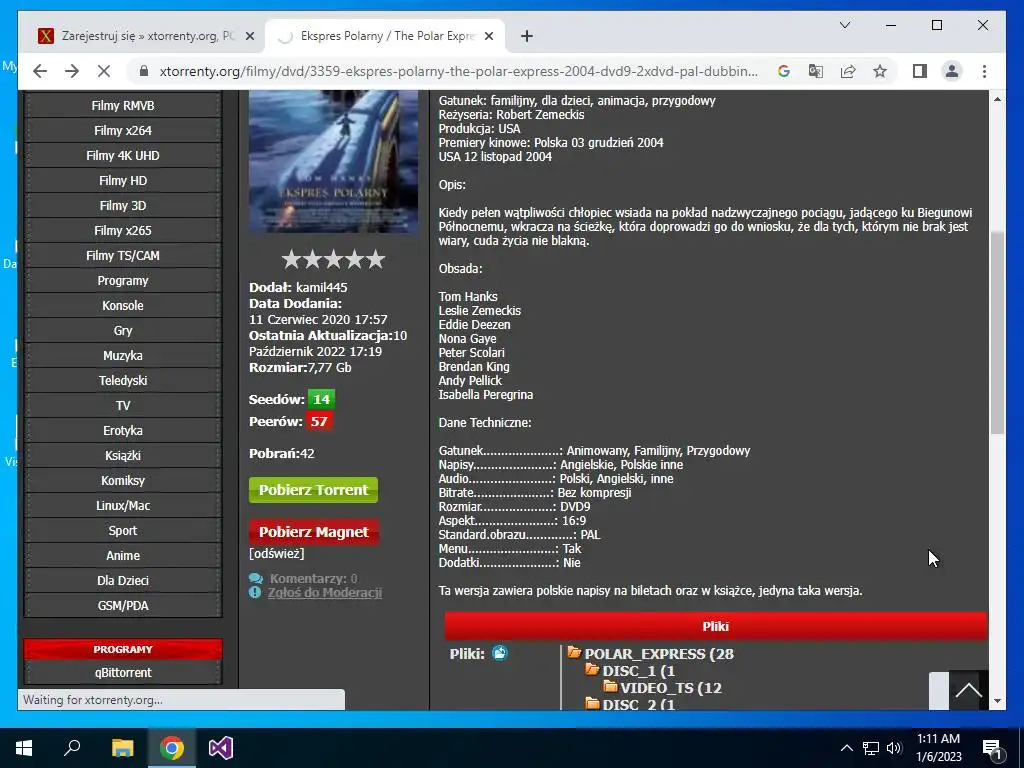
Task: Open the tab search dropdown
Action: (844, 25)
